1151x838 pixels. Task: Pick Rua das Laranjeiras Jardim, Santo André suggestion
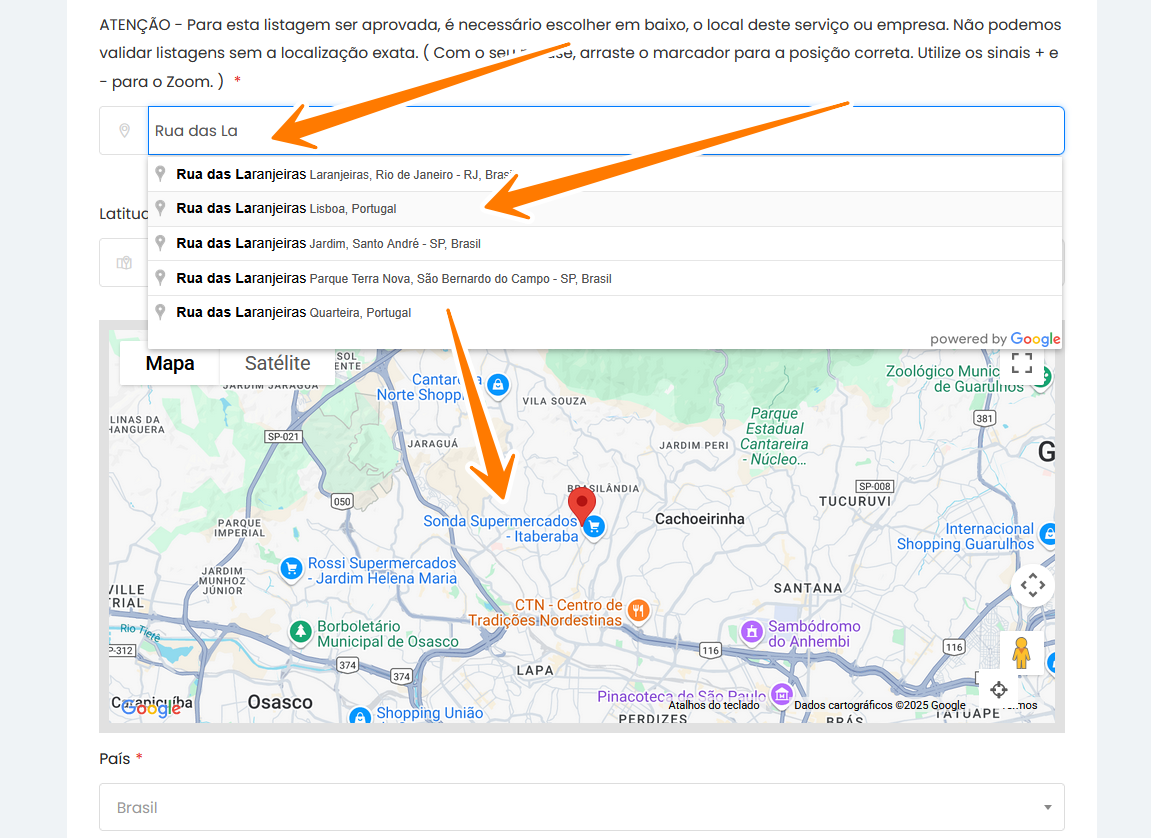(x=605, y=244)
